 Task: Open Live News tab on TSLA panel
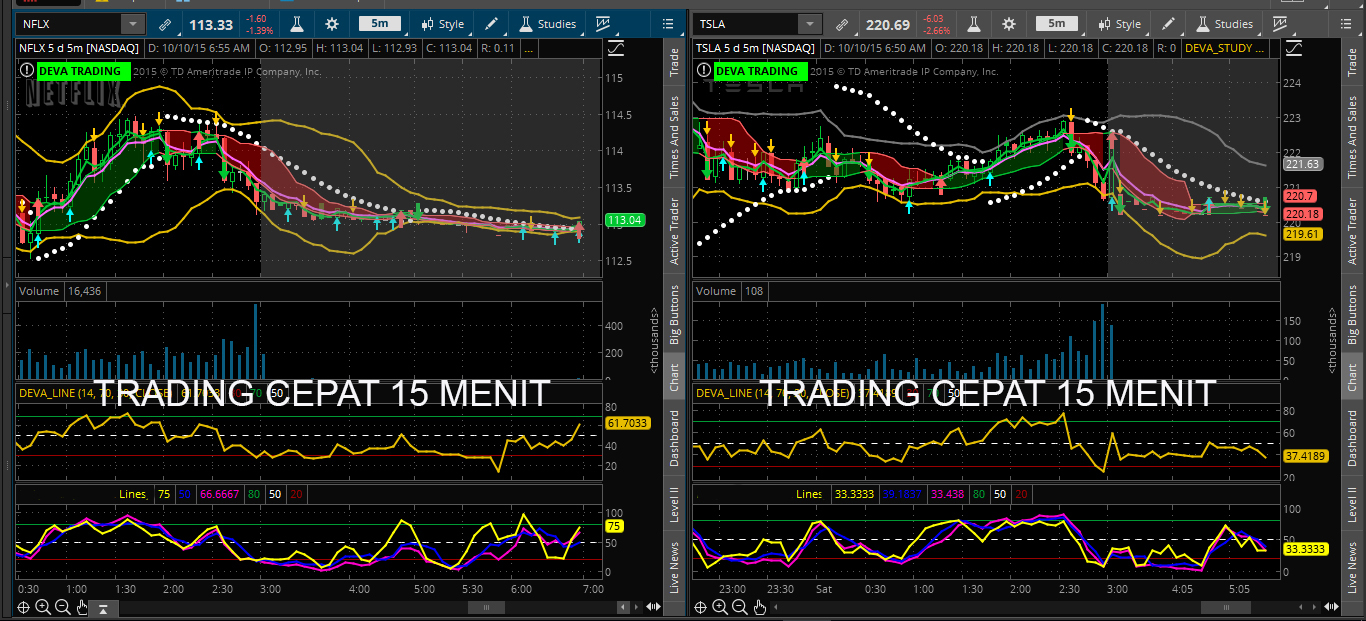coord(1352,568)
